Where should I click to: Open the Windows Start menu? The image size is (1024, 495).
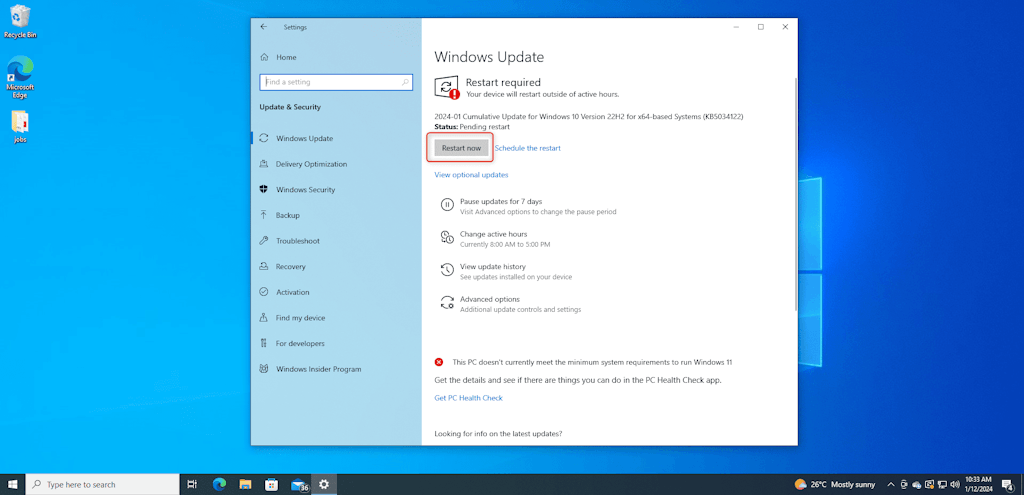point(12,485)
